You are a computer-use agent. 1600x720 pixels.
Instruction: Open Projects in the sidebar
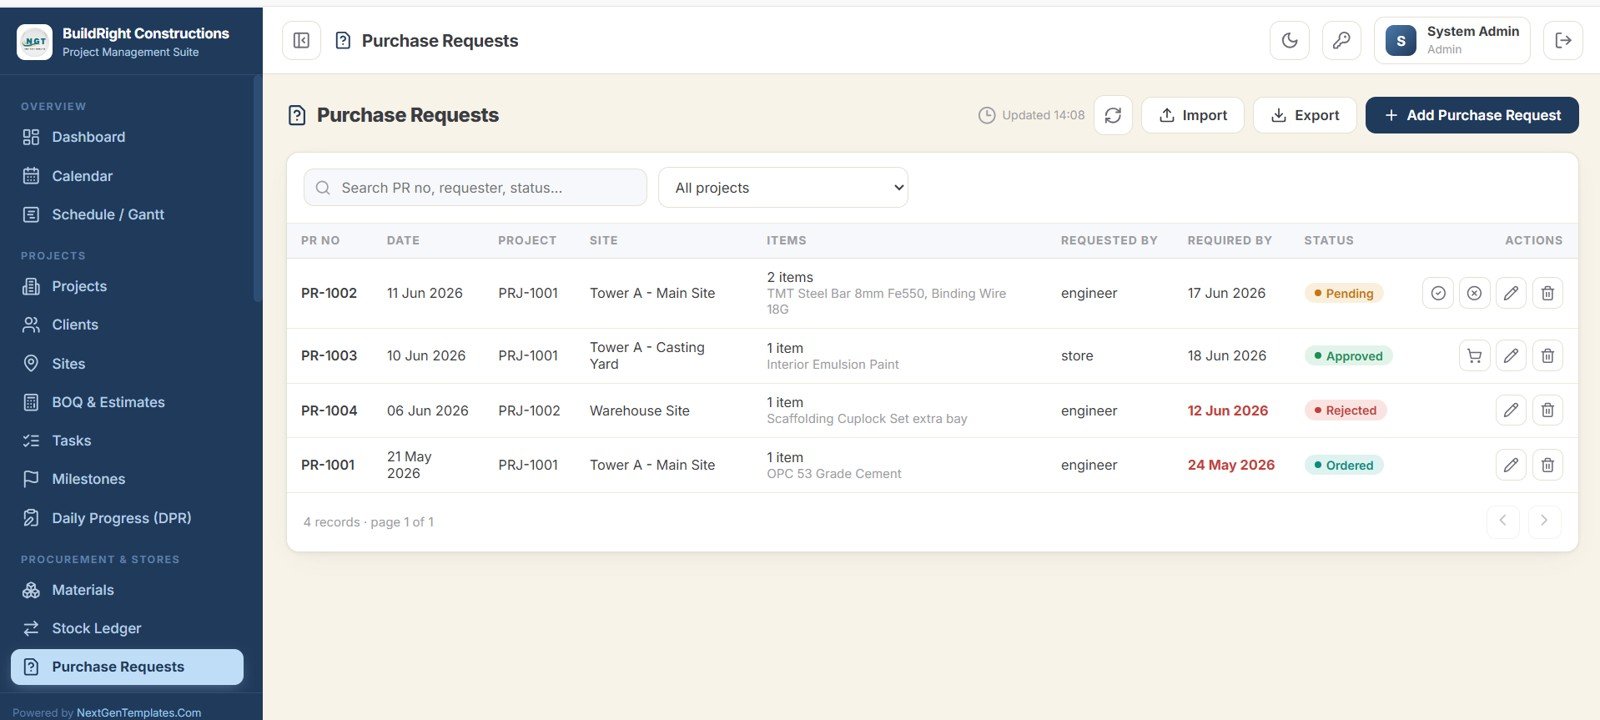(x=127, y=286)
